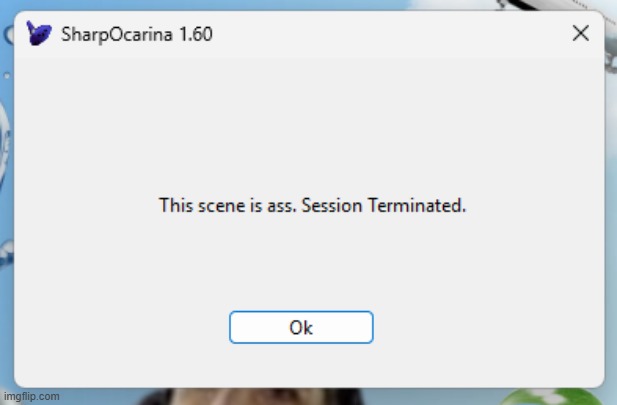Click the blank dialog area above the message

tap(310, 120)
